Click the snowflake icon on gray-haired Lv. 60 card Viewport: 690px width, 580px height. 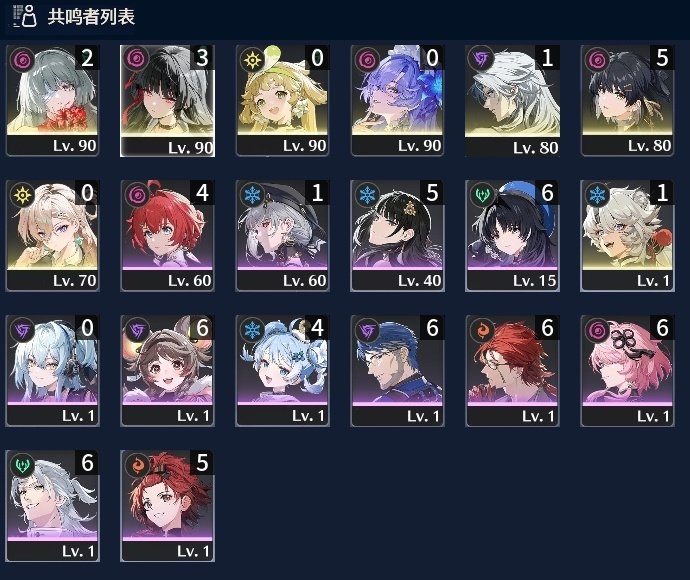253,194
